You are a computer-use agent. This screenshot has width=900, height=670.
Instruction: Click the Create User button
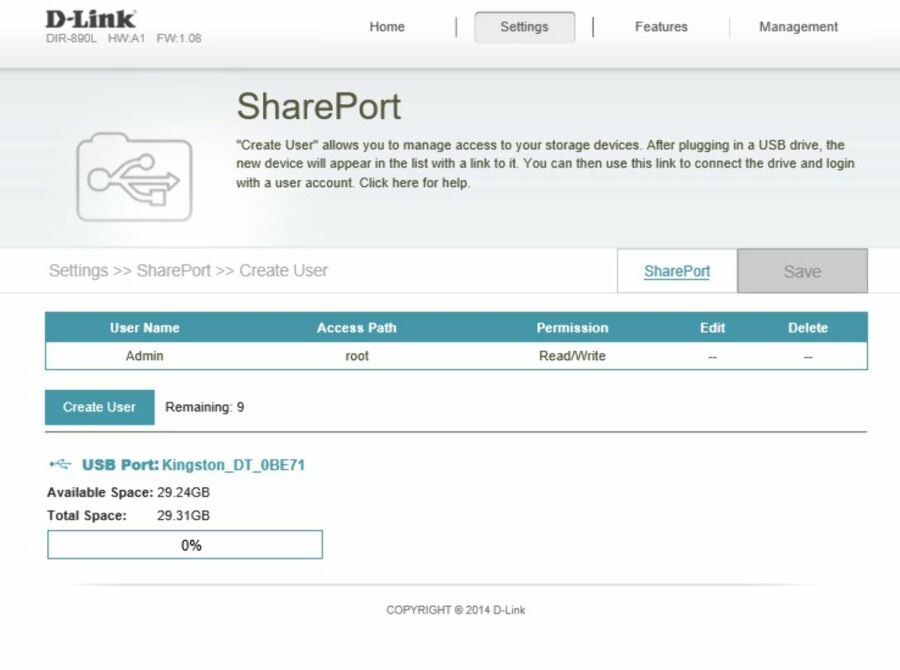(99, 407)
